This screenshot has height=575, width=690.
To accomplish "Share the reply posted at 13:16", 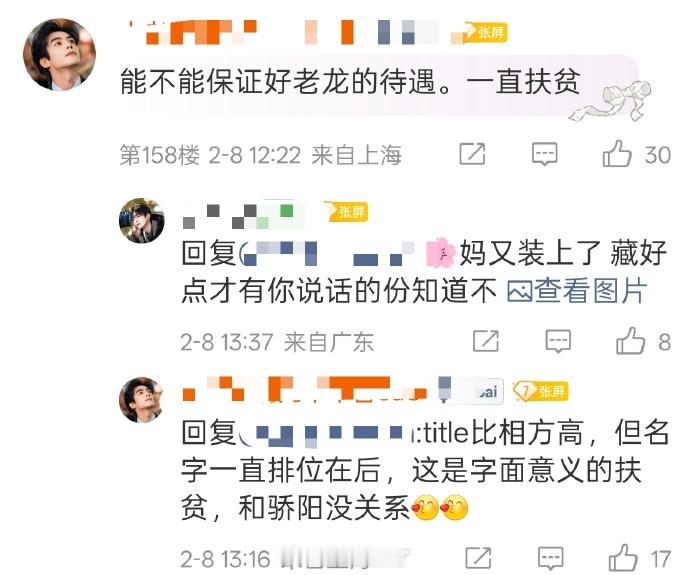I will [x=478, y=559].
